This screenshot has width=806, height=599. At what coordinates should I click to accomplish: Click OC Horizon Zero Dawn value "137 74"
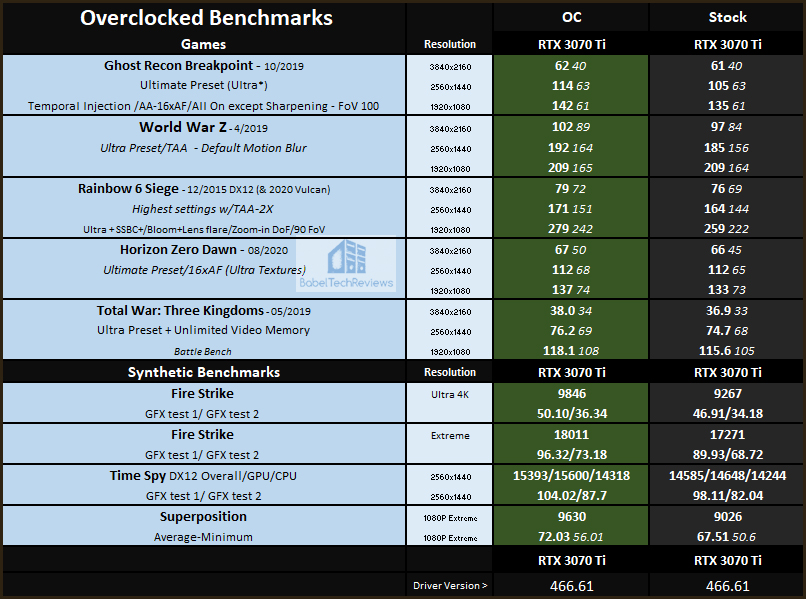tap(571, 290)
